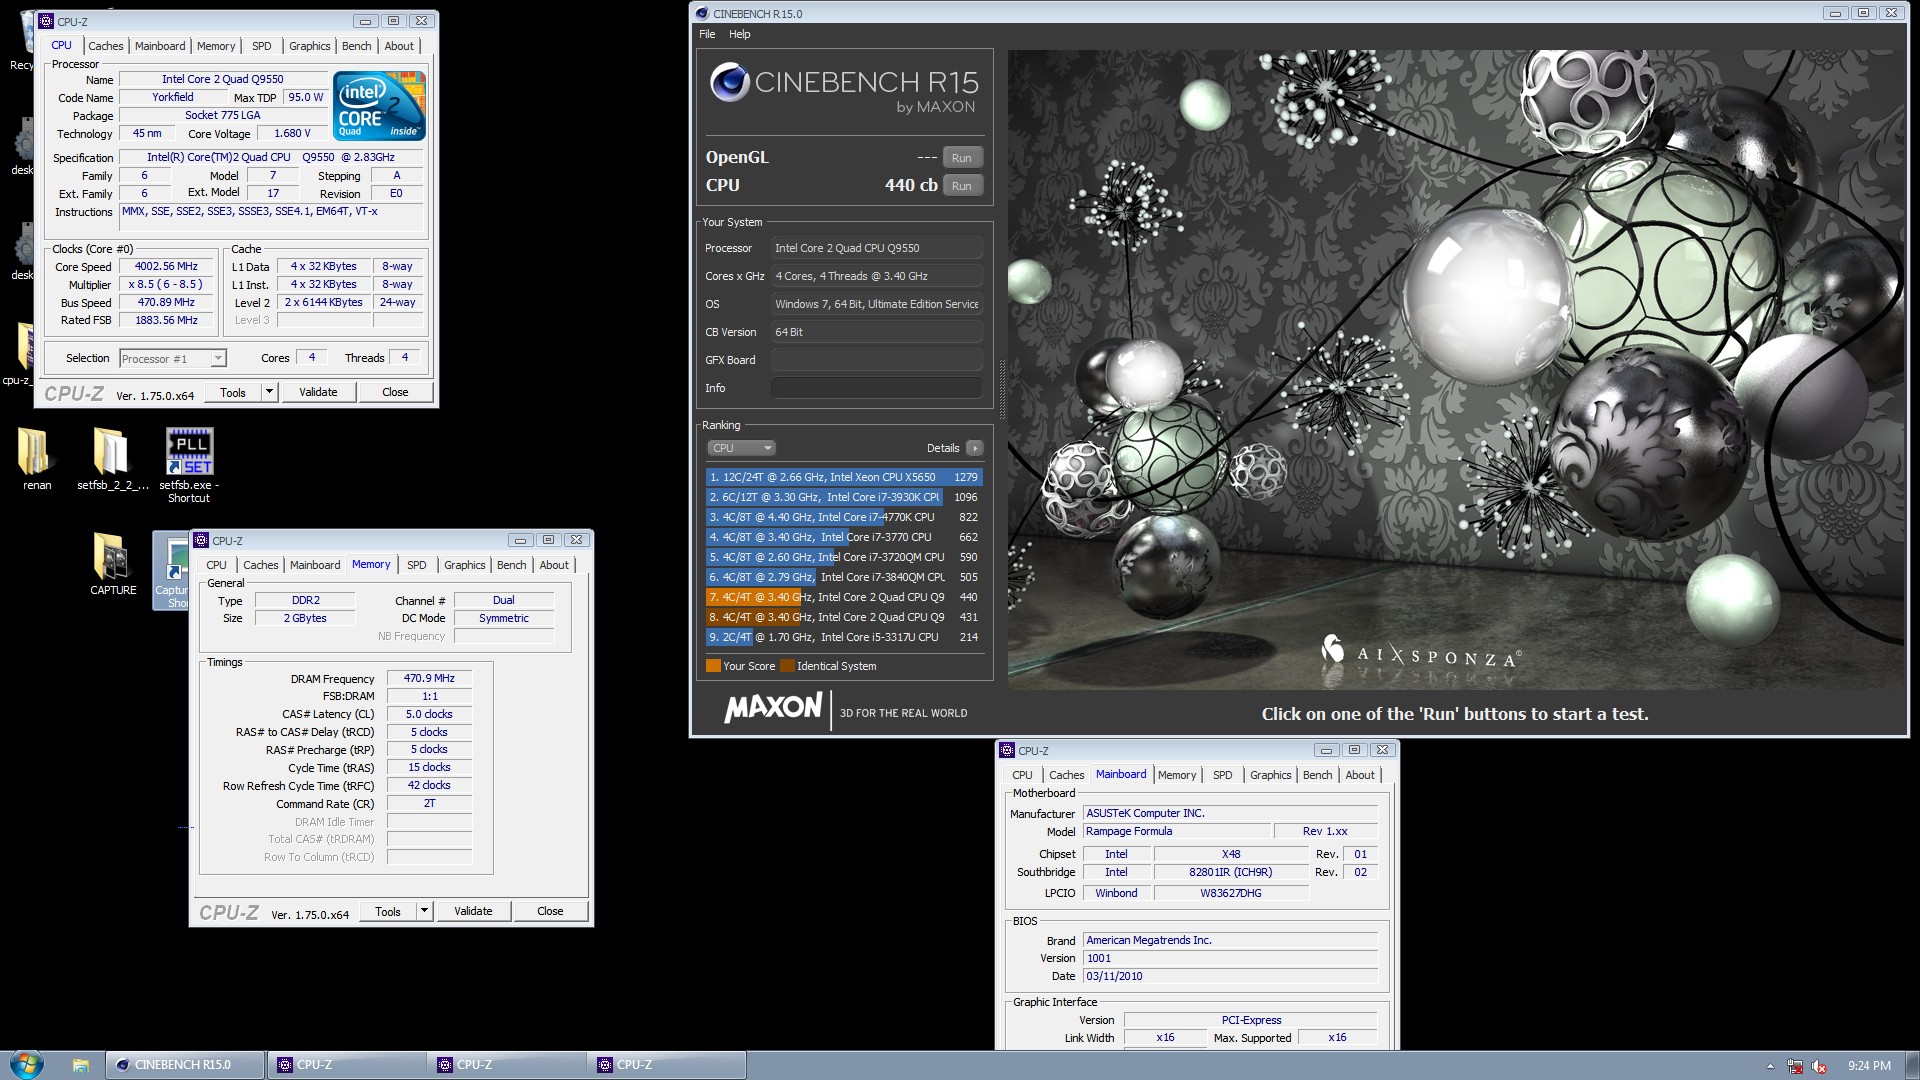Click Validate in top-left CPU-Z window
The width and height of the screenshot is (1920, 1080).
tap(318, 392)
